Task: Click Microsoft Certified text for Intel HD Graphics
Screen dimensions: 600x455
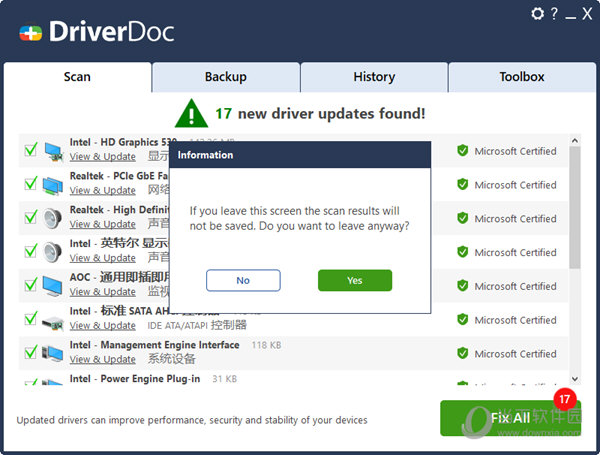Action: [515, 151]
